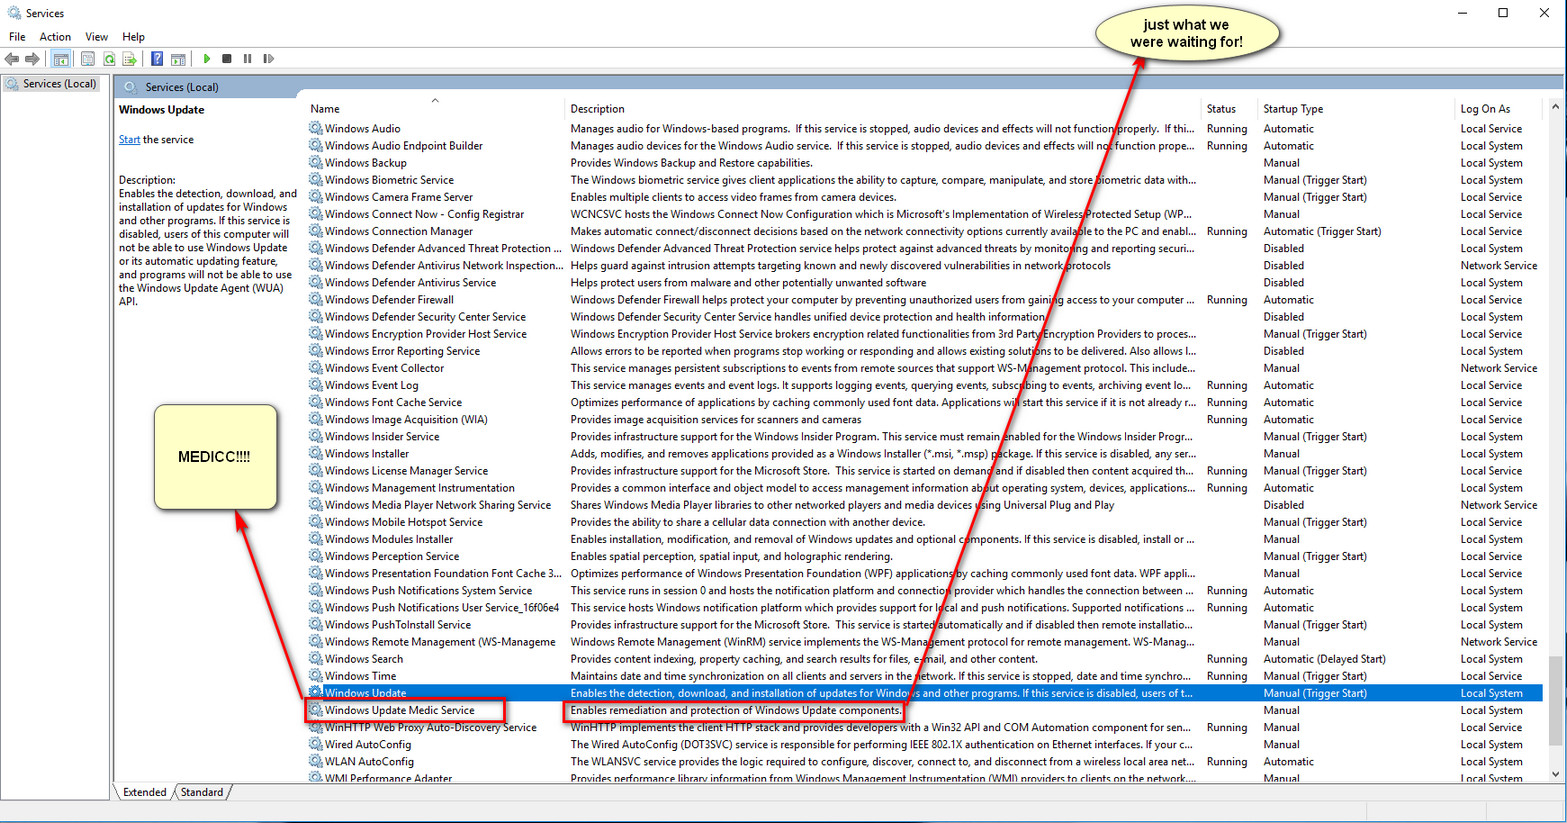Switch to the Extended tab
The height and width of the screenshot is (823, 1567).
pos(145,792)
